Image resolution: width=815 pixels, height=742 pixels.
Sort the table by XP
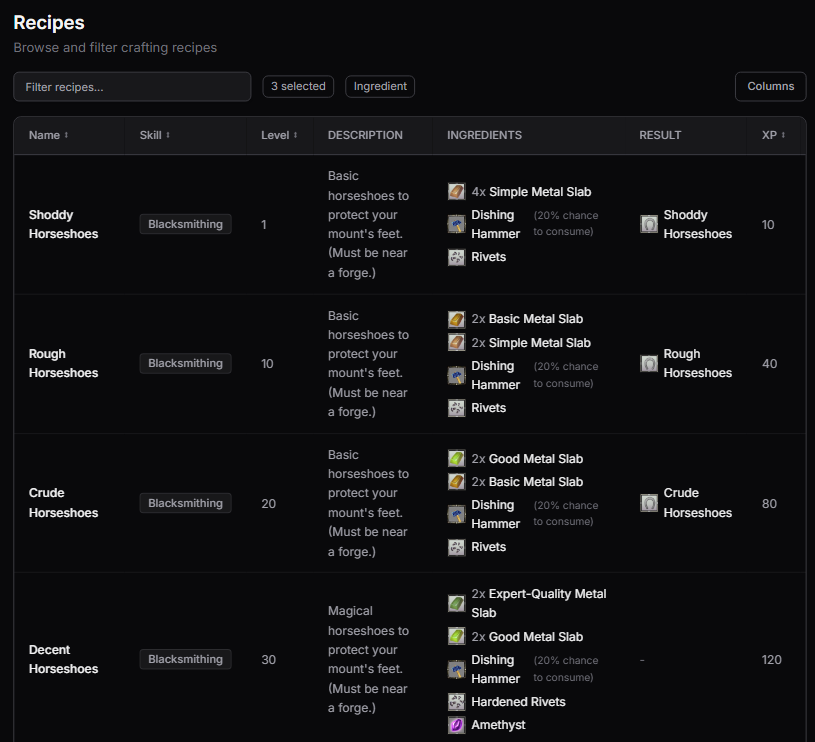click(771, 135)
